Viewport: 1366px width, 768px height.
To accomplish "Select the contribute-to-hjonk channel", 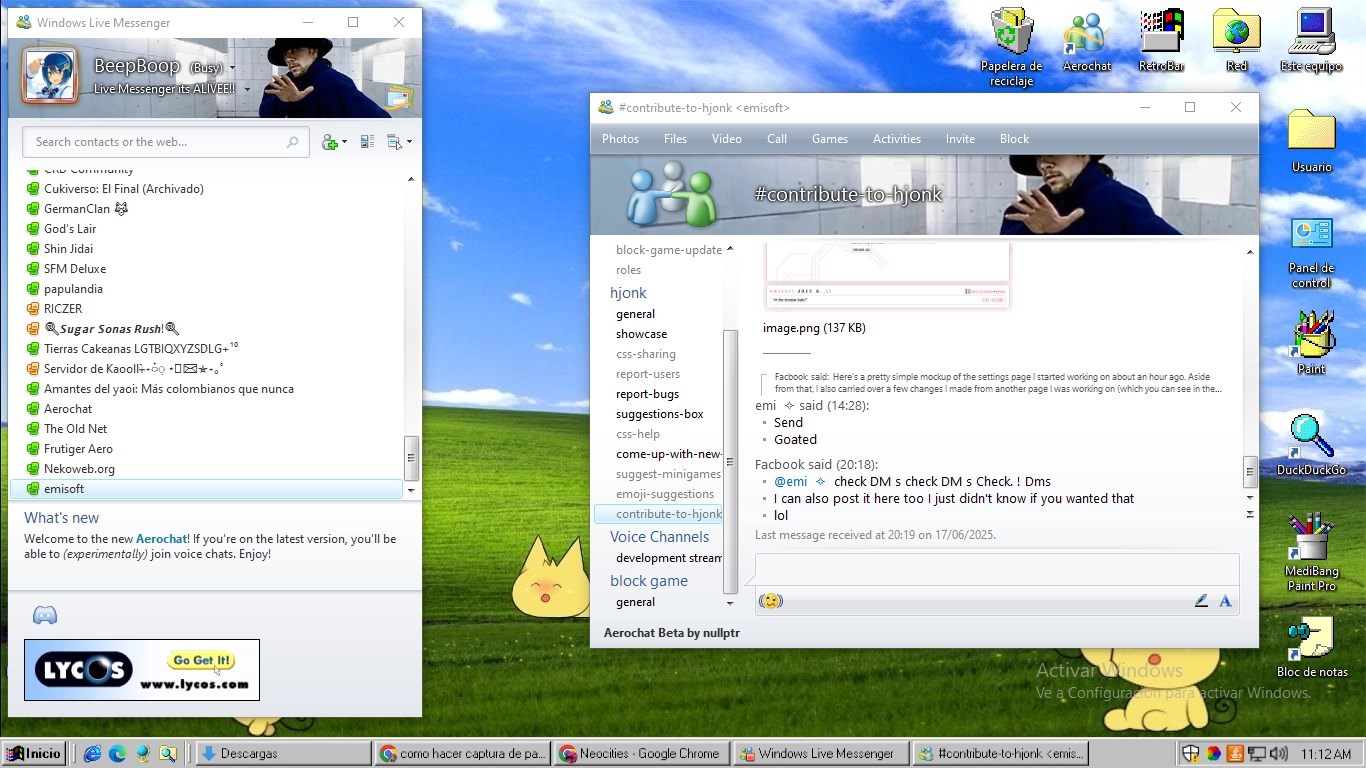I will tap(658, 514).
